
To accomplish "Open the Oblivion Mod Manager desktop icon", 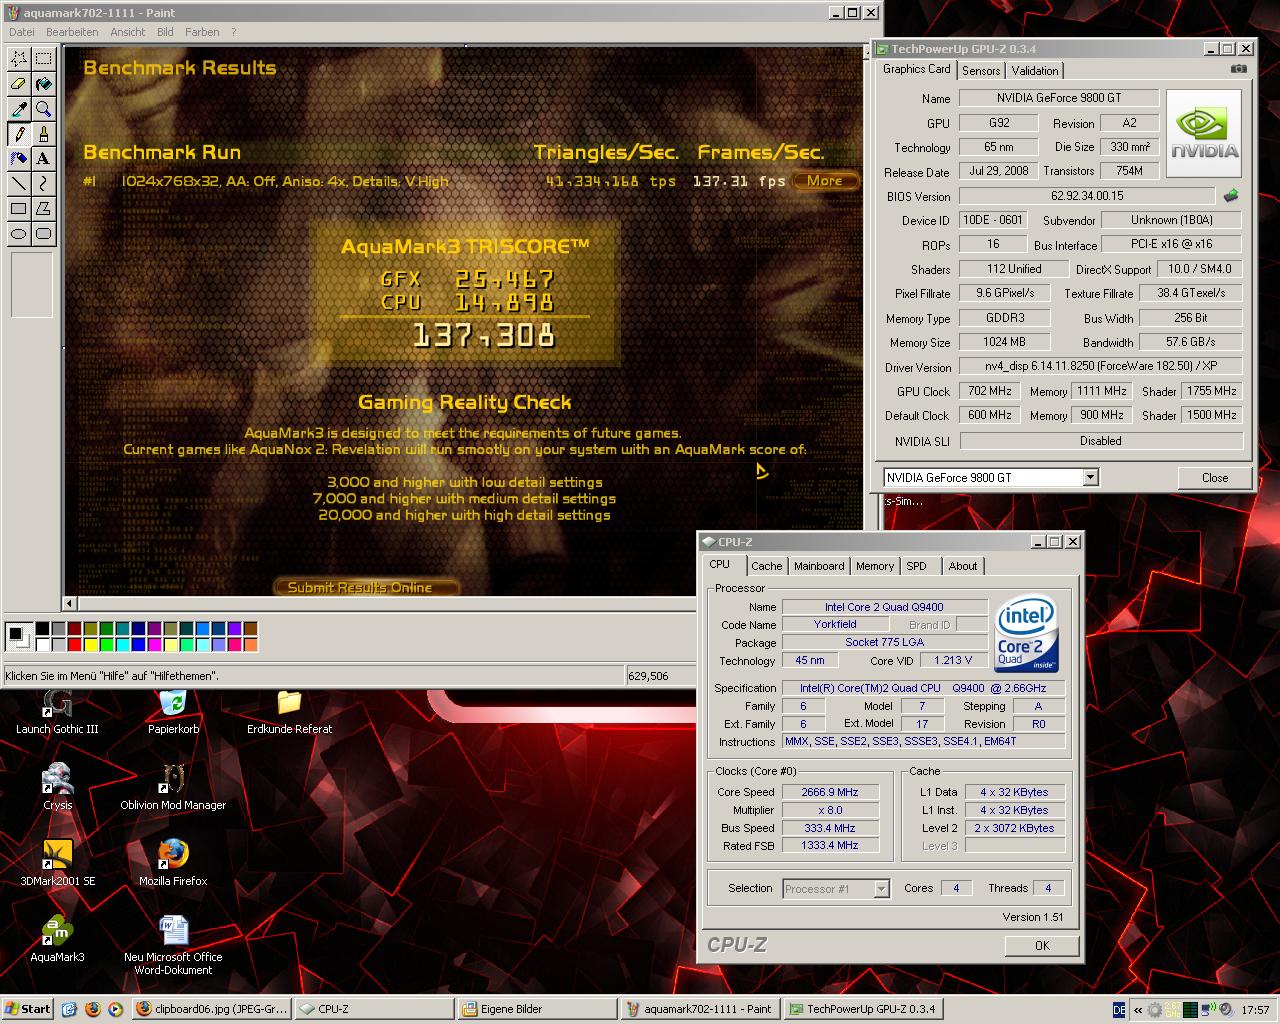I will (x=173, y=787).
